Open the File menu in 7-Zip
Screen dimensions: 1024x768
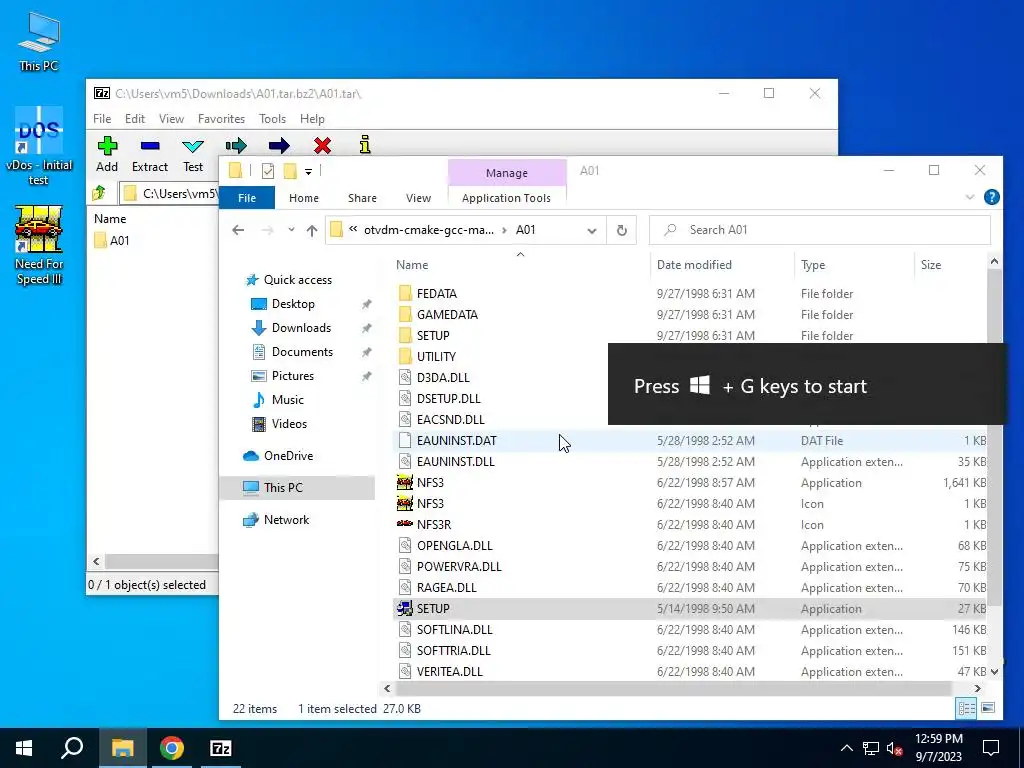click(102, 119)
